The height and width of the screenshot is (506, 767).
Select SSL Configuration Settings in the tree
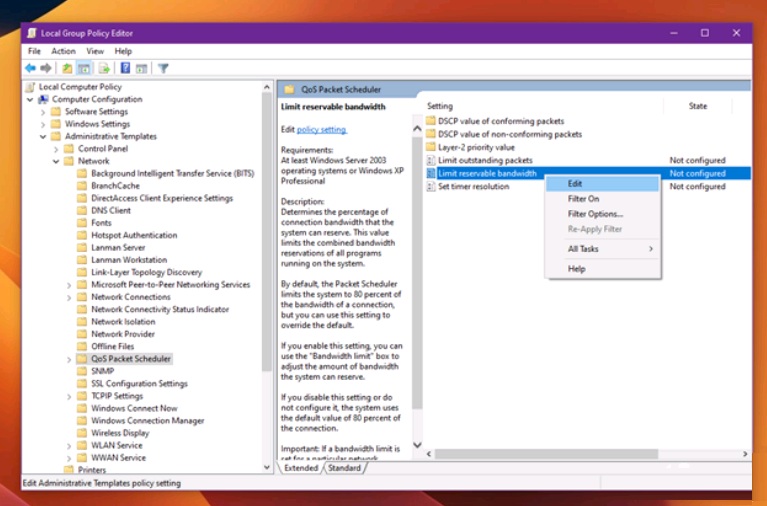coord(139,384)
